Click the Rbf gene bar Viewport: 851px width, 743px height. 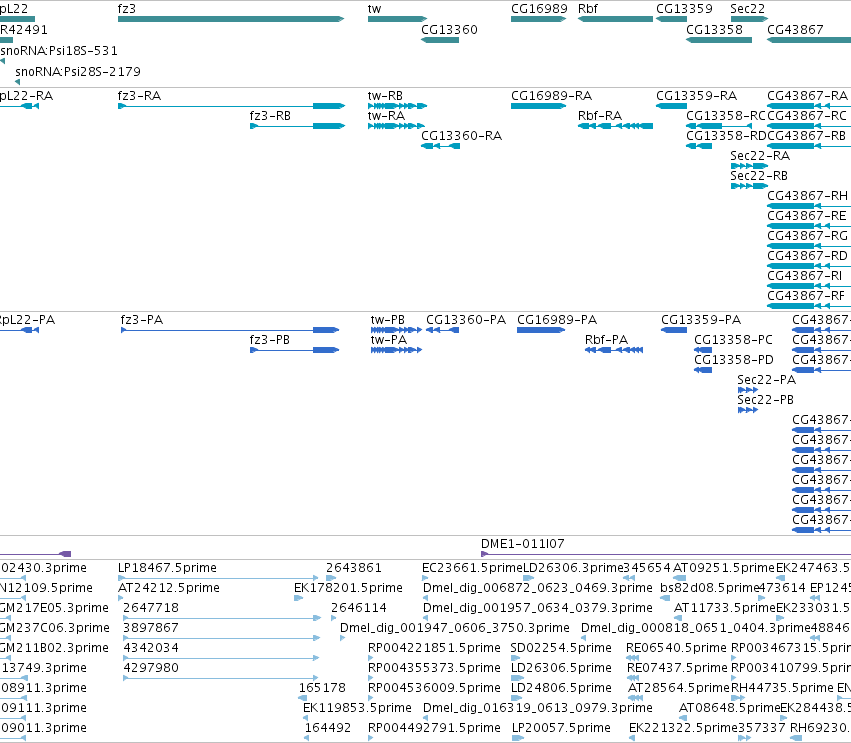click(615, 19)
